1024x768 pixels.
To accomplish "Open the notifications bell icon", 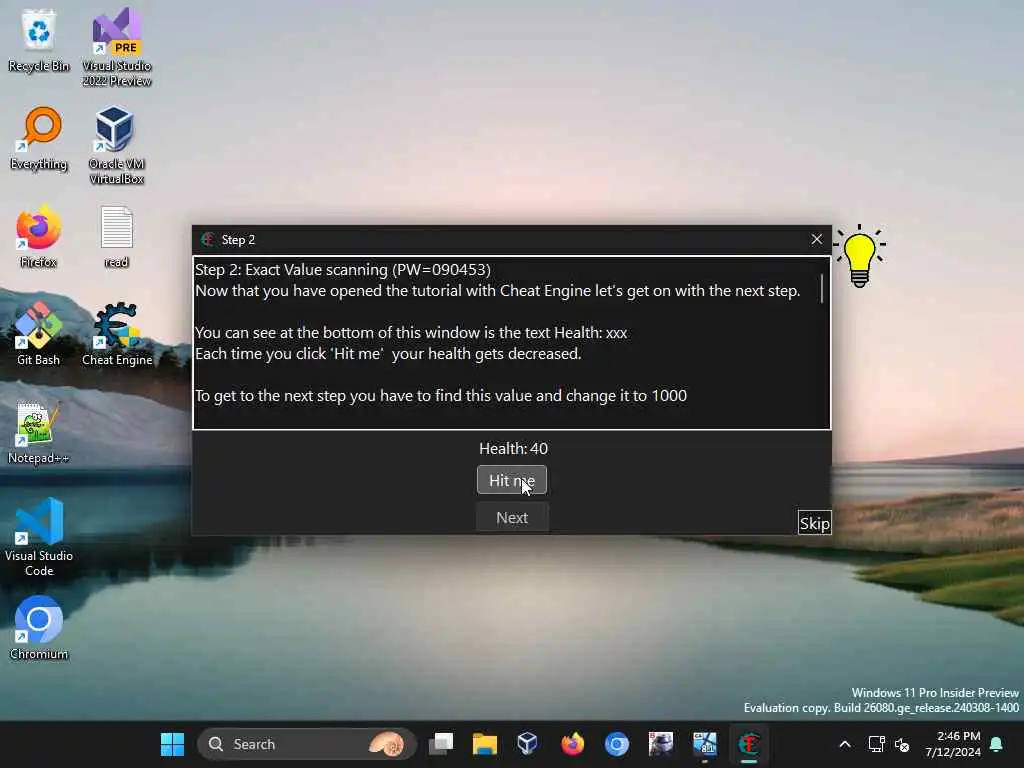I will click(997, 744).
